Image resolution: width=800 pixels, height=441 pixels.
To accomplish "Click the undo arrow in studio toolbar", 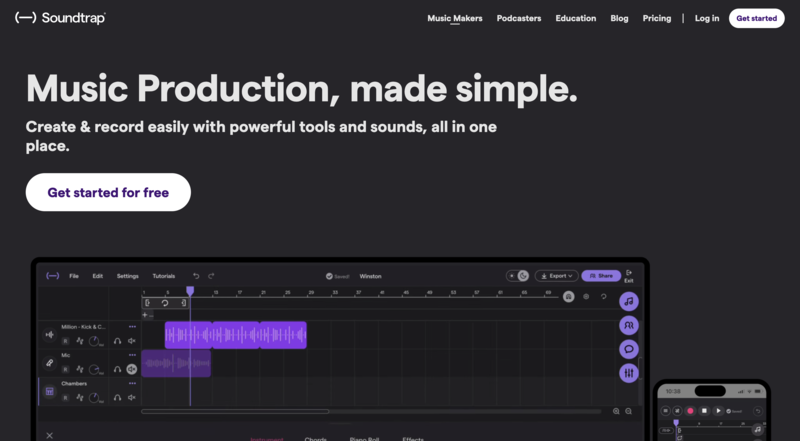I will 196,276.
